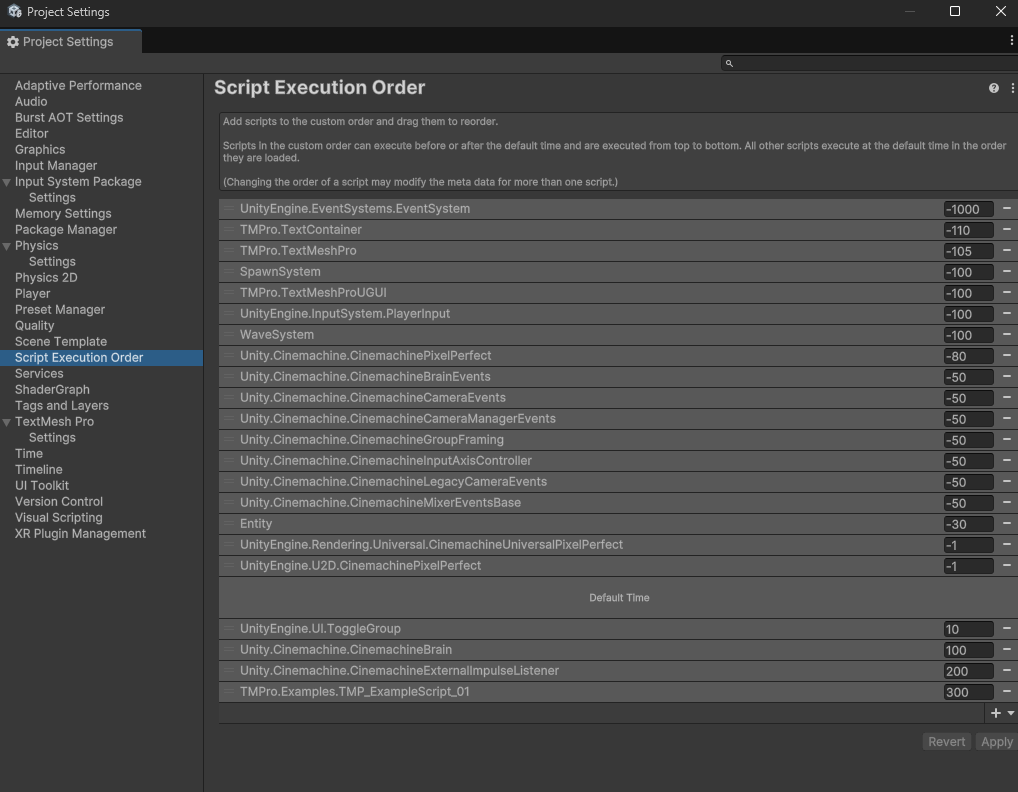Edit the TMPro.TextContainer order value -110

(x=968, y=230)
